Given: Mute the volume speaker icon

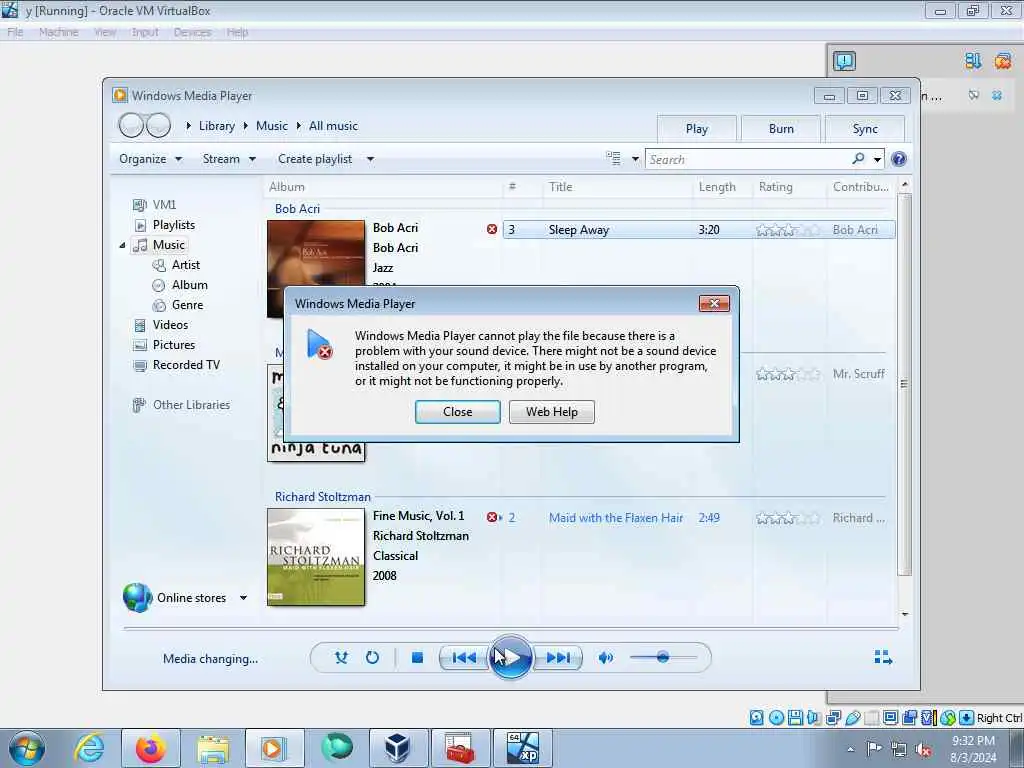Looking at the screenshot, I should click(x=606, y=658).
